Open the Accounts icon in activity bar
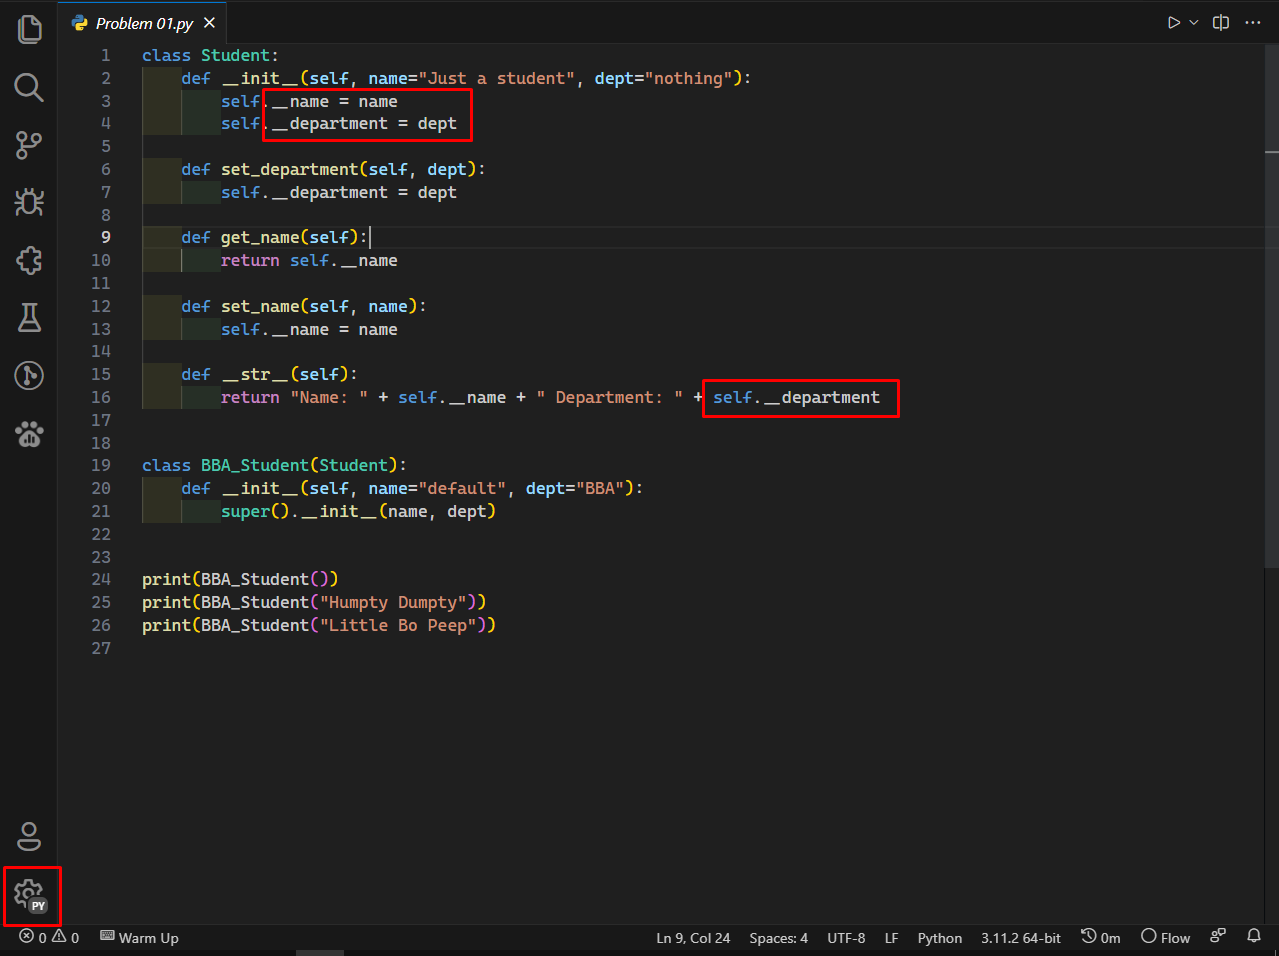This screenshot has width=1279, height=956. pyautogui.click(x=29, y=836)
